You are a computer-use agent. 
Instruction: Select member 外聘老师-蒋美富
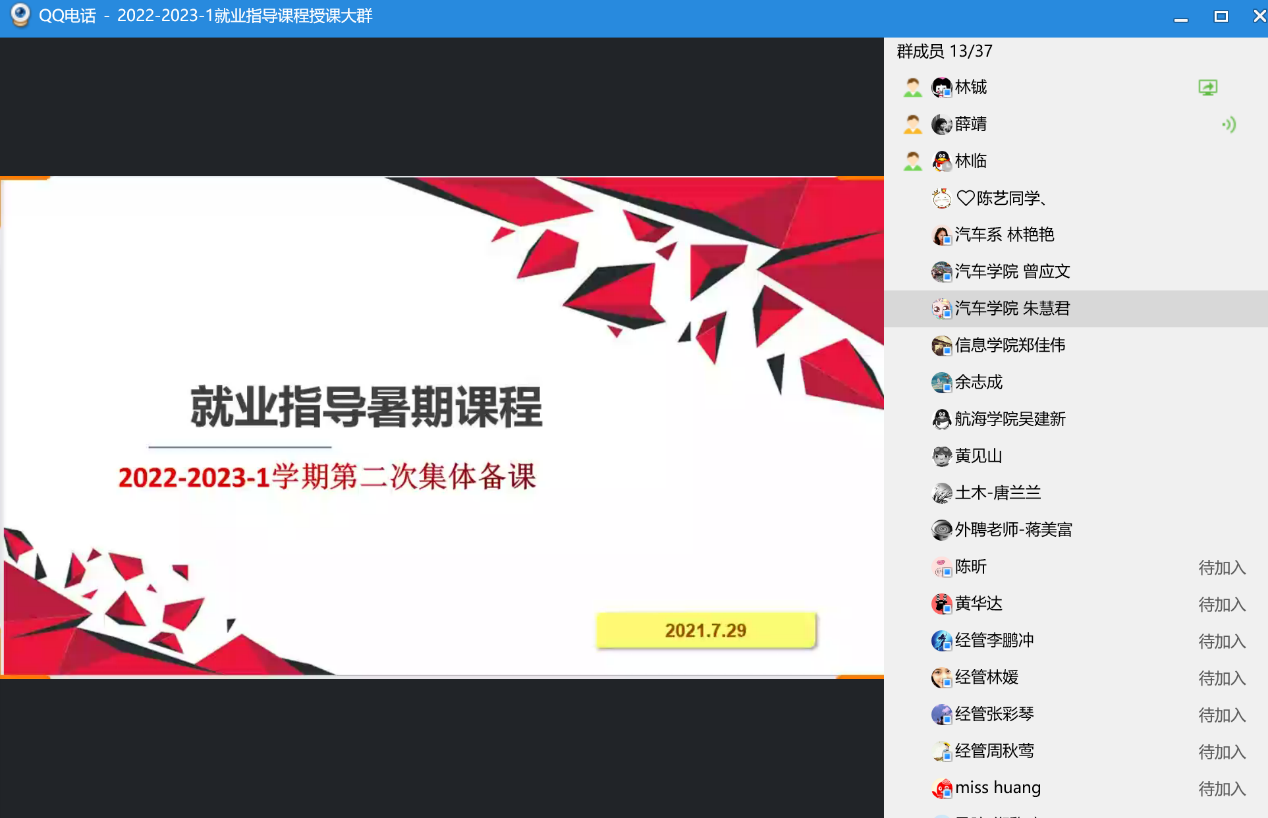coord(1013,530)
